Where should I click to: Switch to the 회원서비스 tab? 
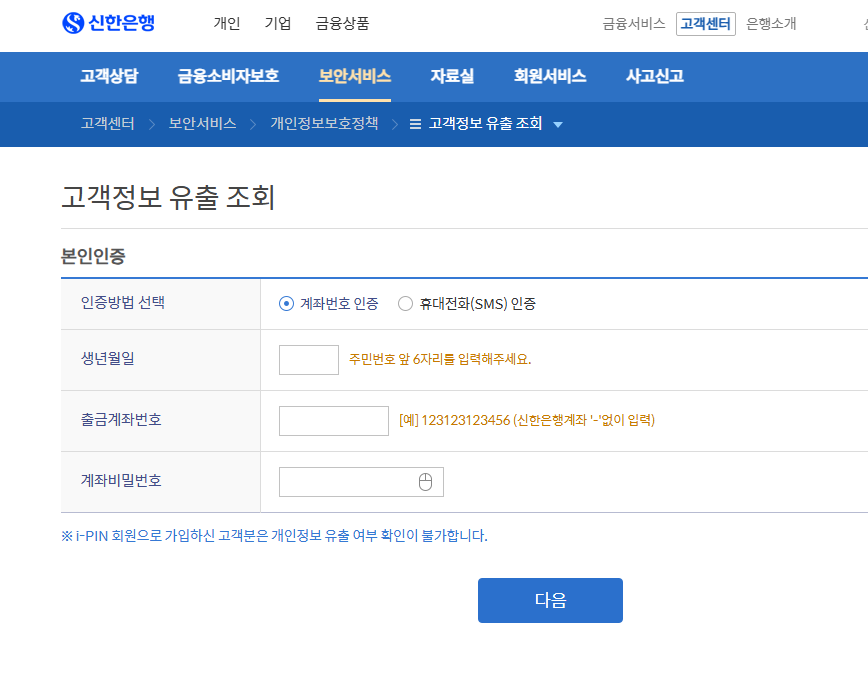click(x=550, y=76)
